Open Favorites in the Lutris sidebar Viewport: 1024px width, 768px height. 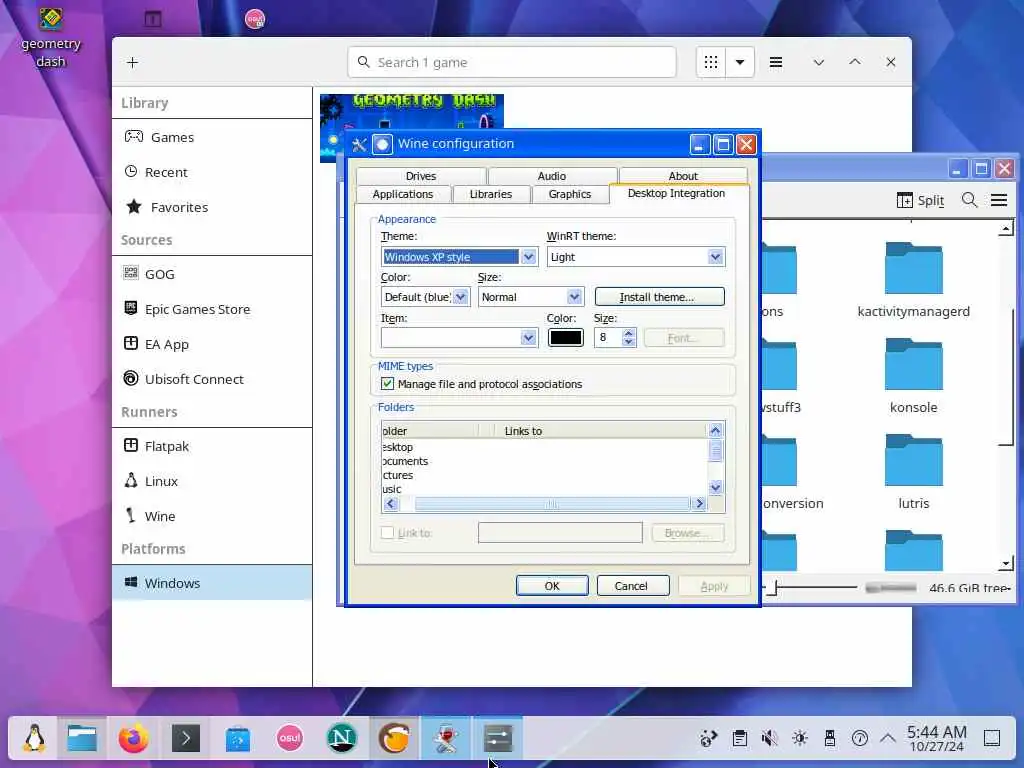point(212,207)
